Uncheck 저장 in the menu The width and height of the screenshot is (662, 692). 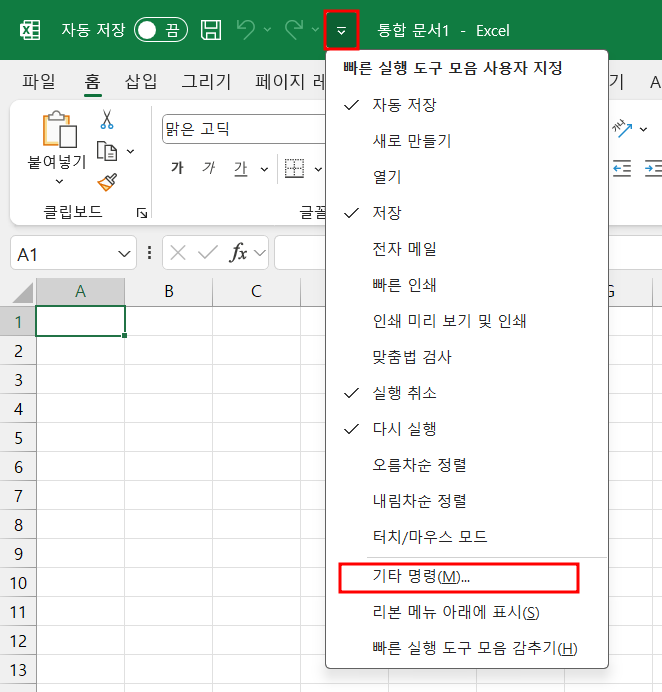[x=467, y=213]
